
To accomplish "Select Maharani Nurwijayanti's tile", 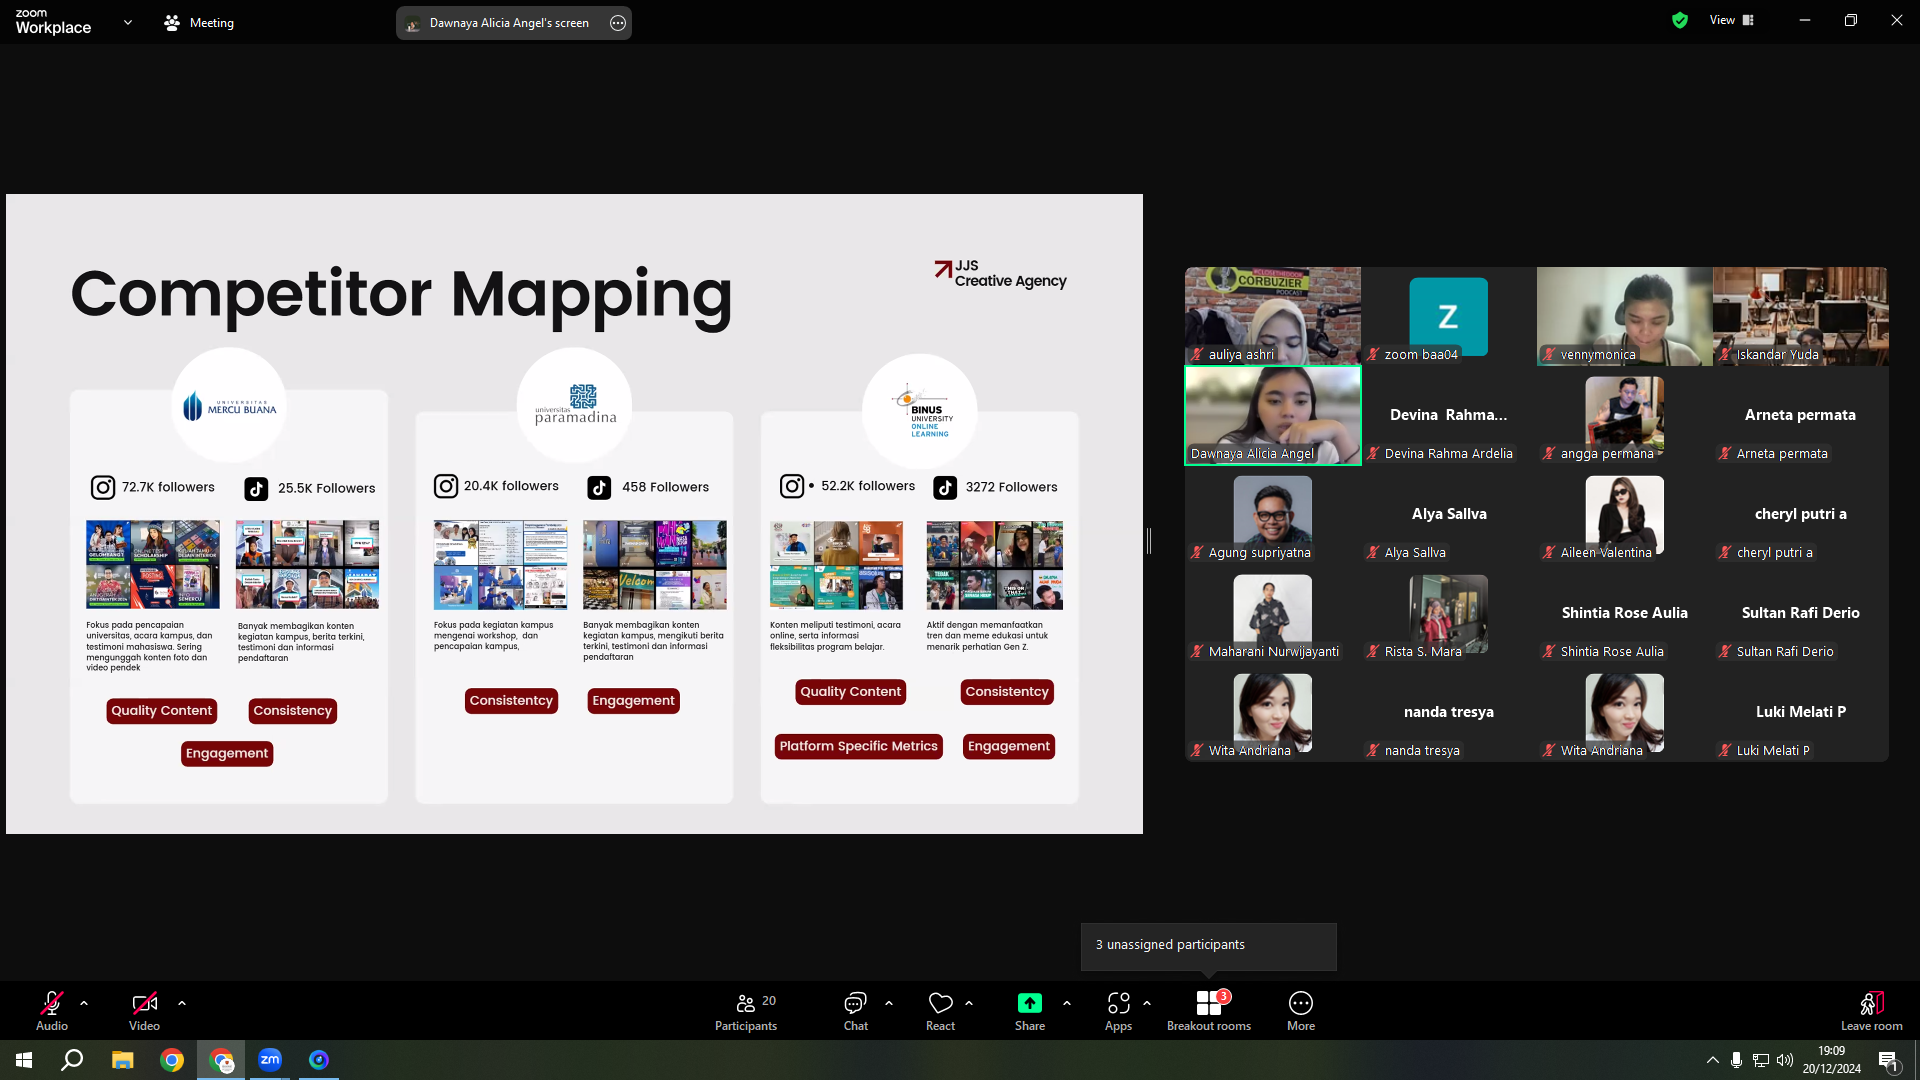I will [x=1273, y=613].
